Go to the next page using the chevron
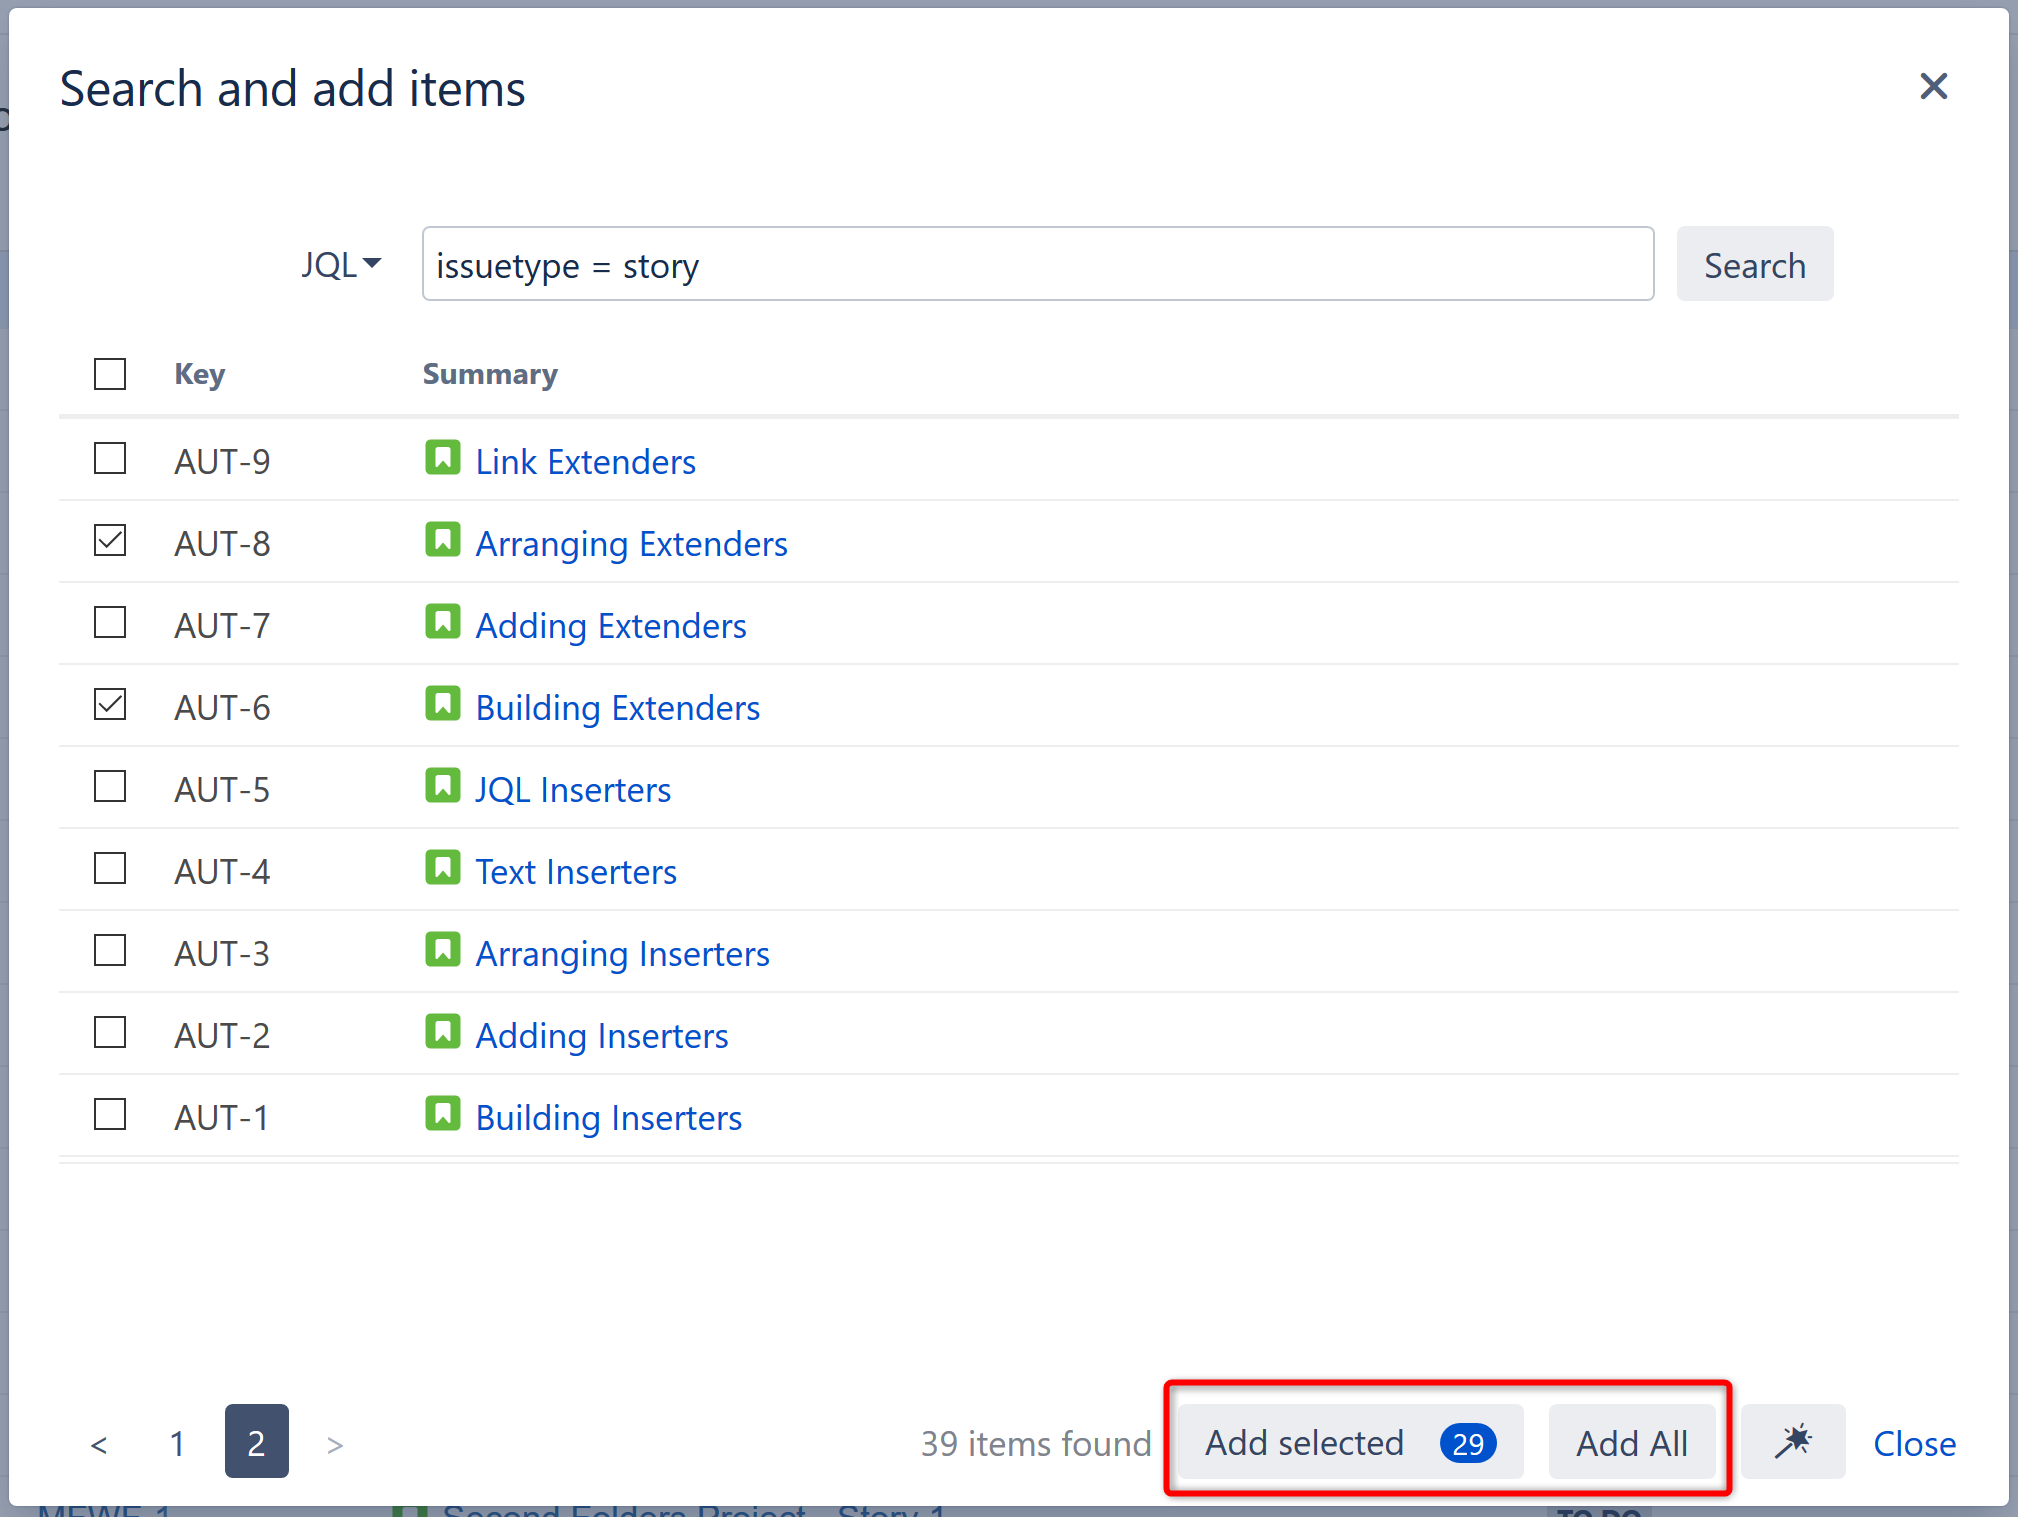The image size is (2018, 1517). coord(334,1443)
